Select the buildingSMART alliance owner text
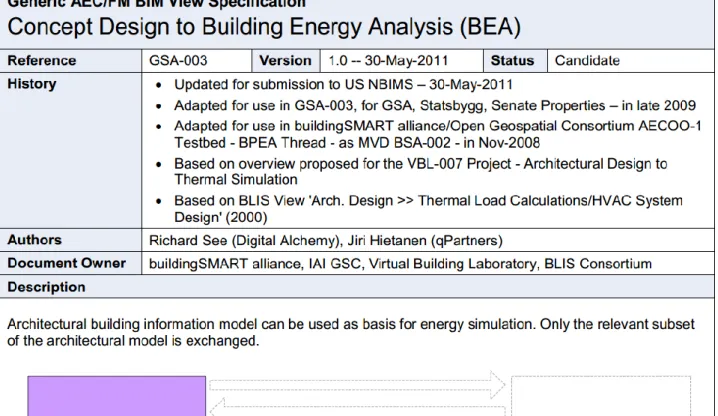718x416 pixels. (225, 264)
